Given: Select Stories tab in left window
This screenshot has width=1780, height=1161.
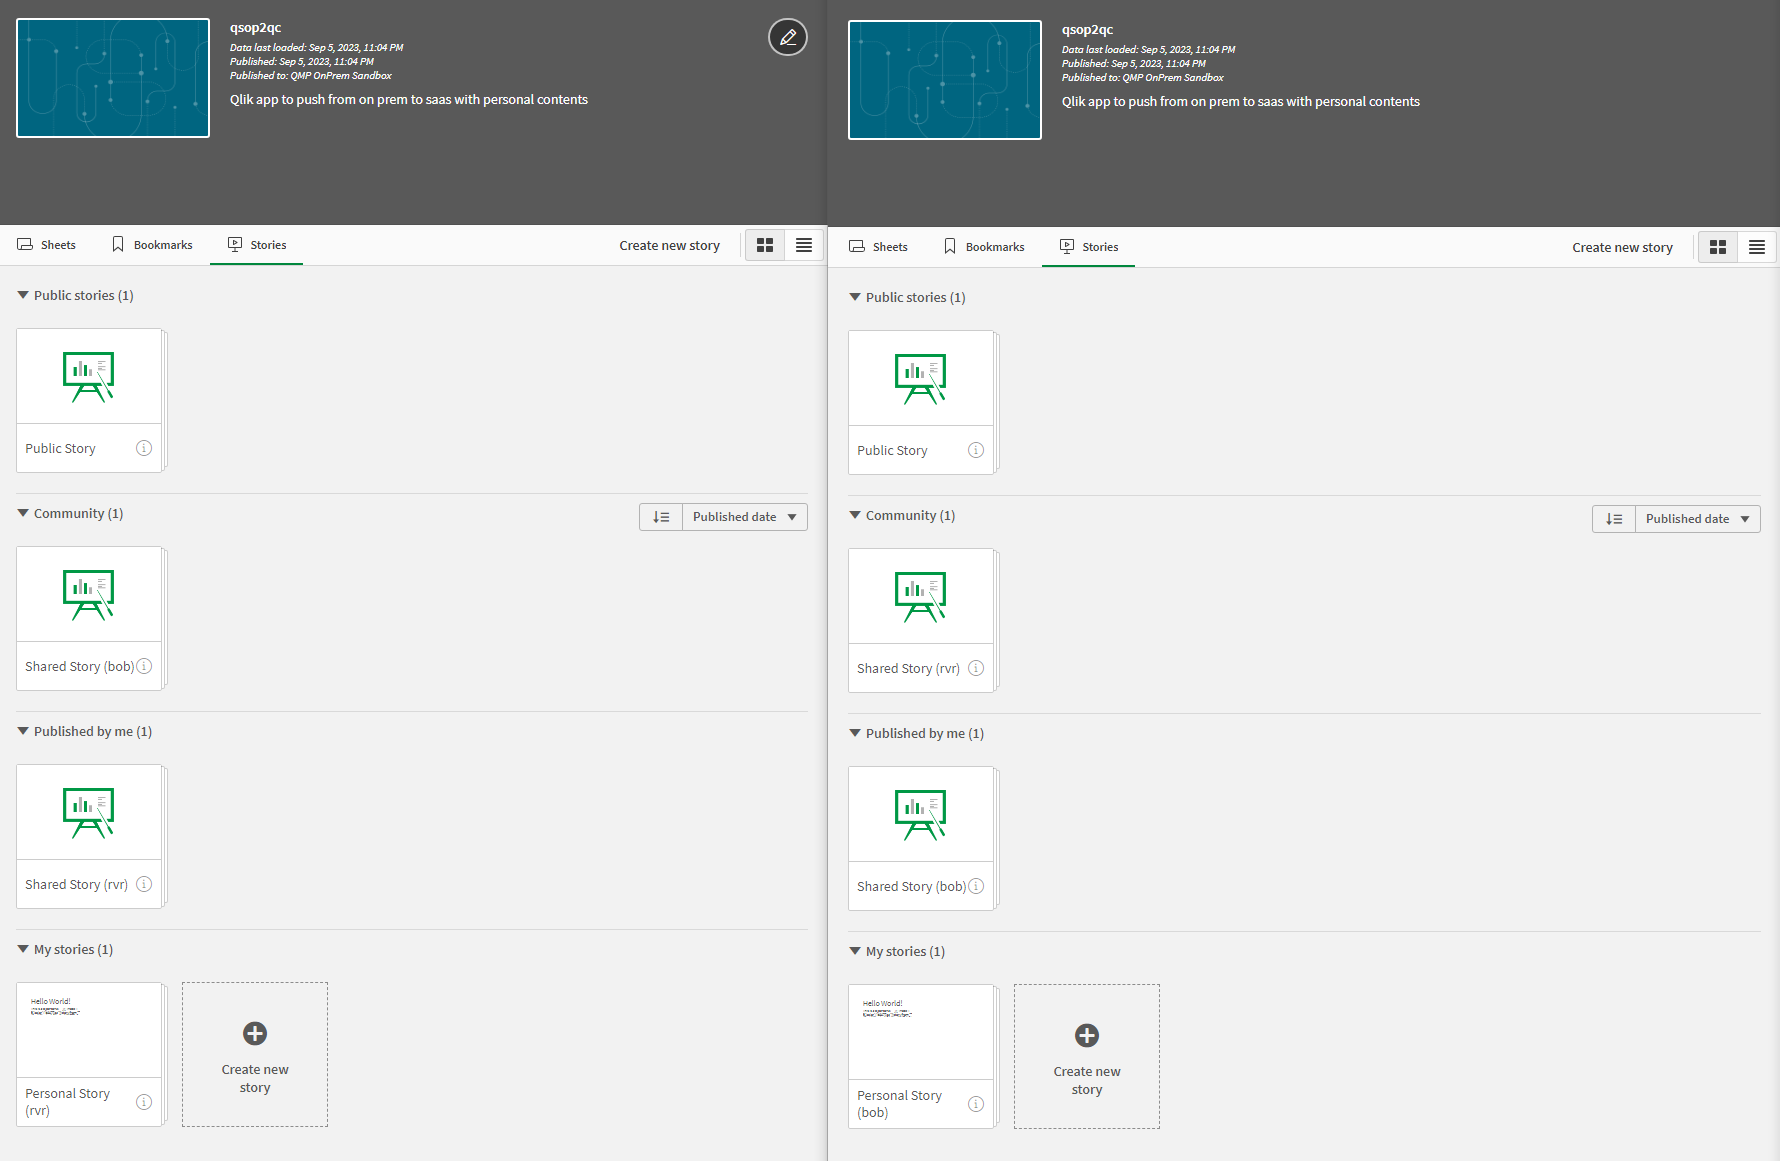Looking at the screenshot, I should (x=257, y=245).
